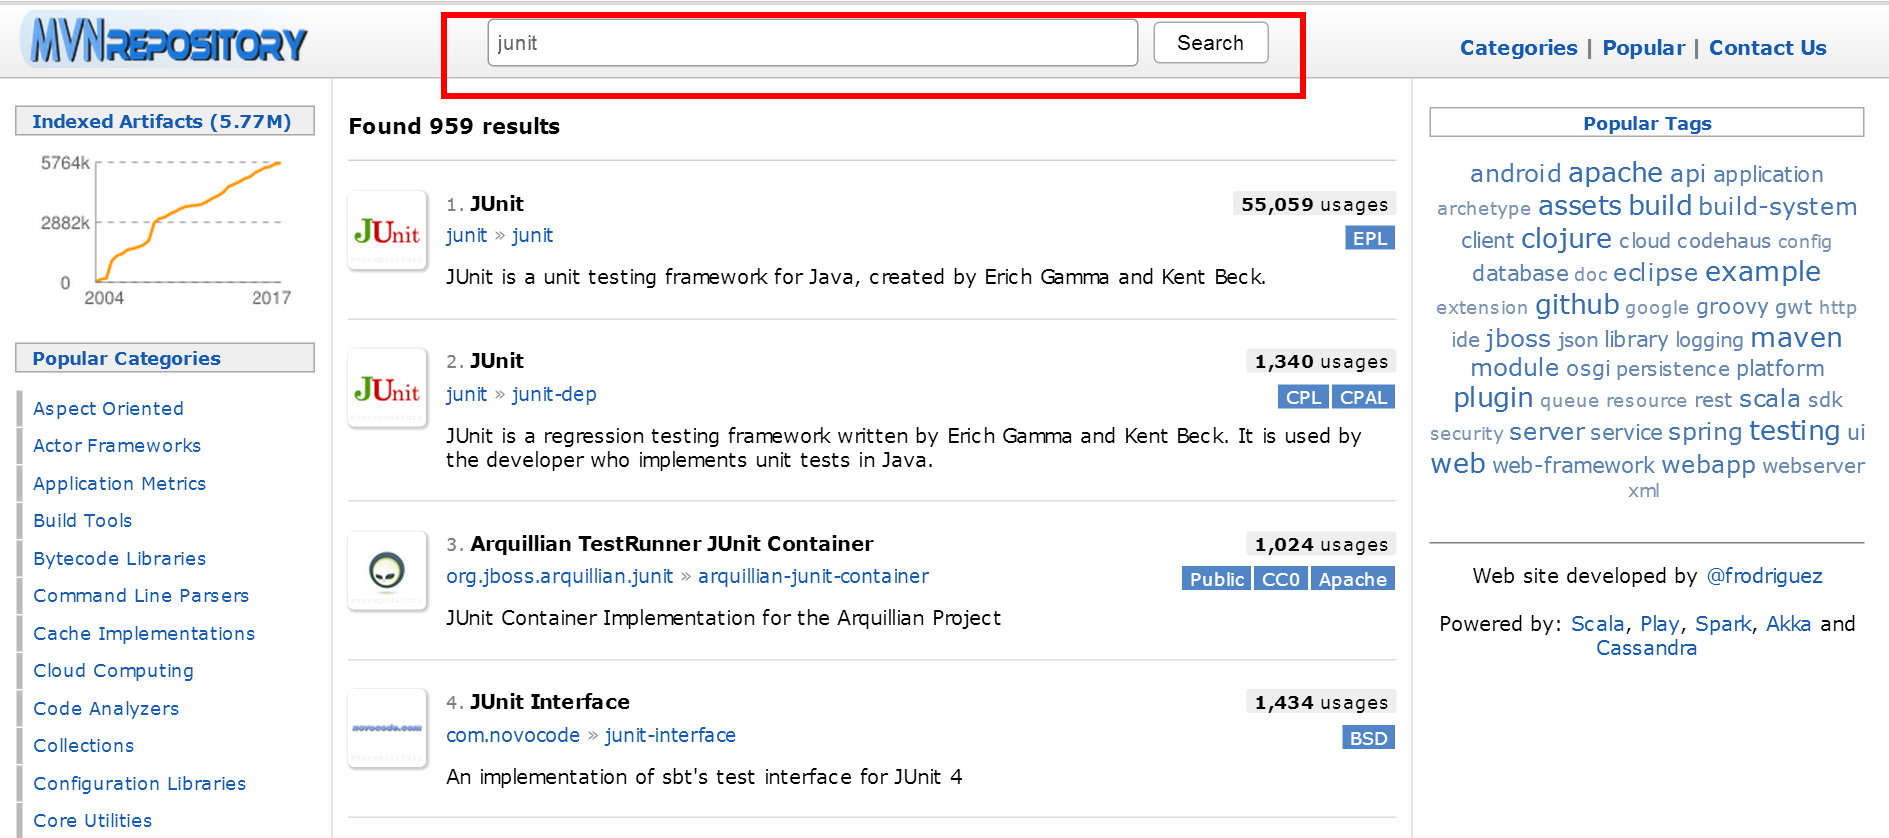
Task: Click the EPL license badge
Action: click(1369, 238)
